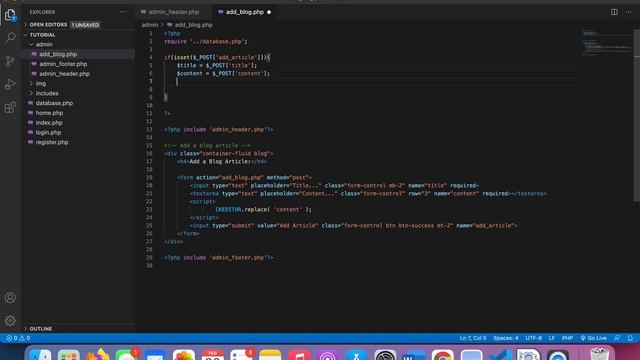Click the $title = $_POST line
This screenshot has width=640, height=360.
coord(217,65)
